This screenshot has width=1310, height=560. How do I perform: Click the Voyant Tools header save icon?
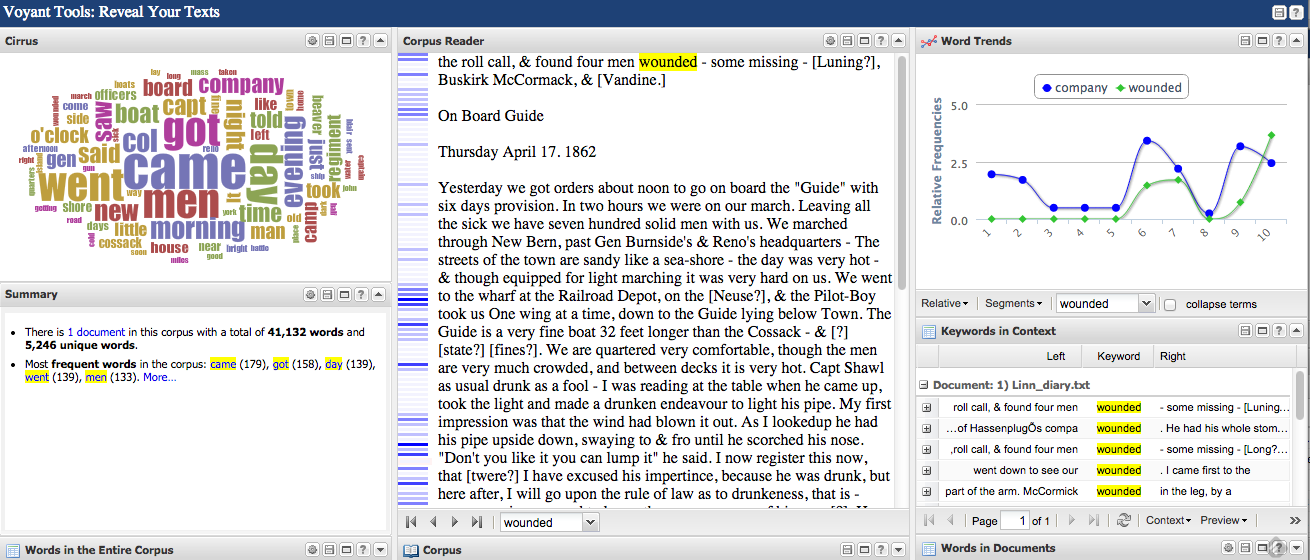tap(1279, 12)
